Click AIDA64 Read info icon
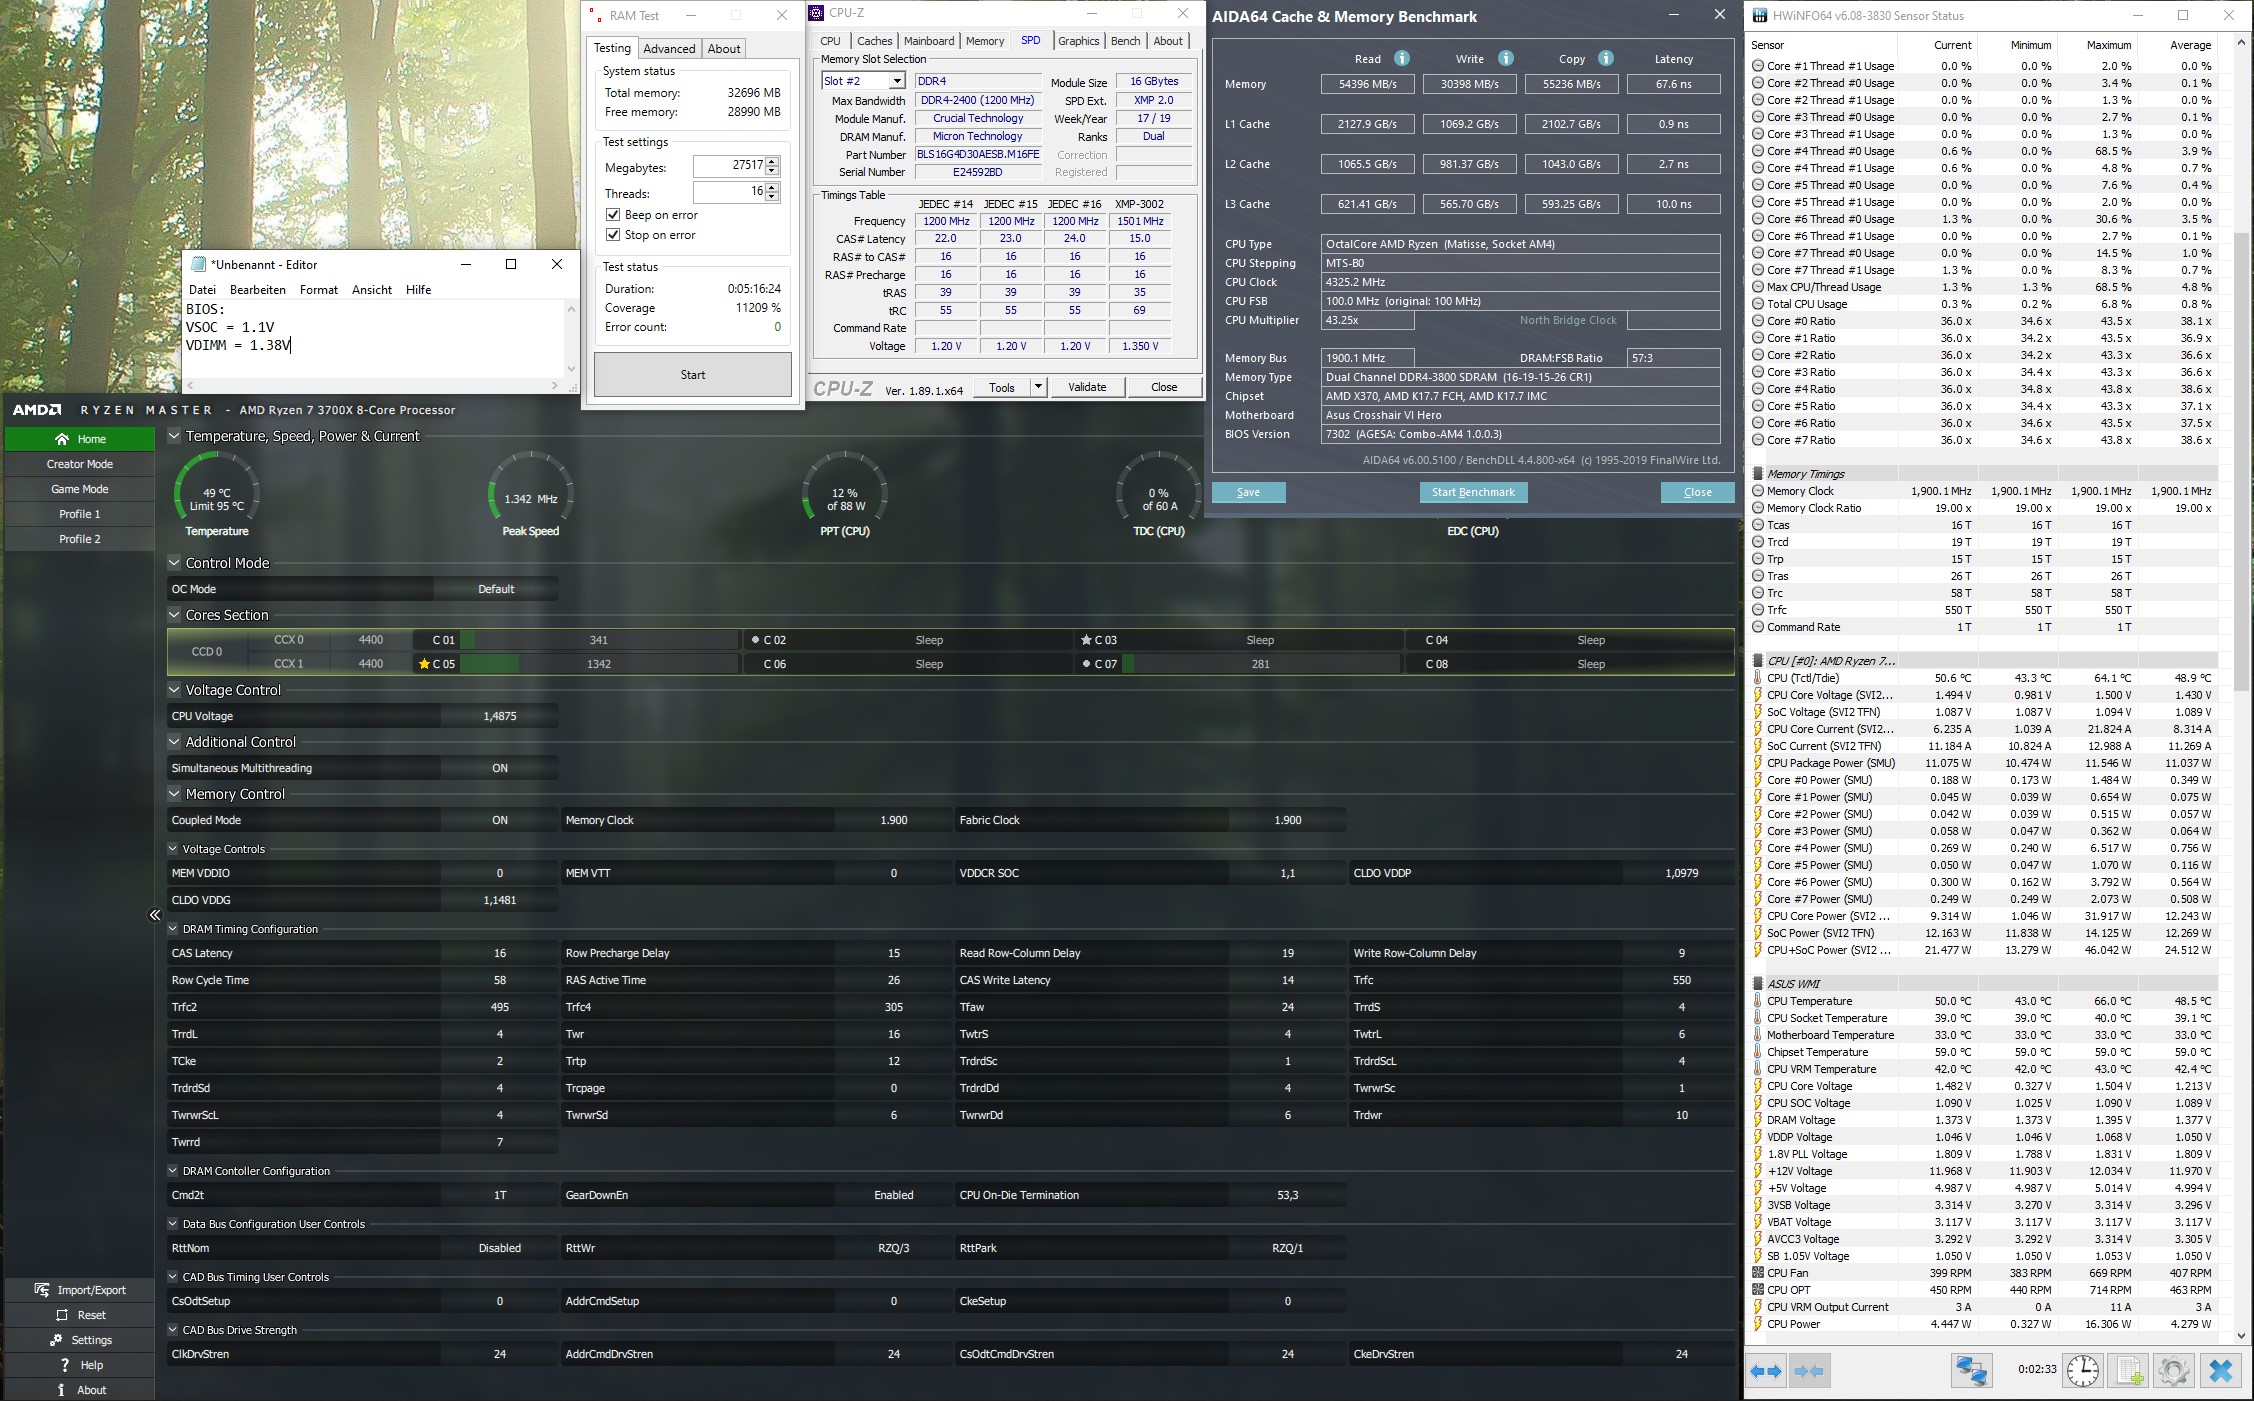Screen dimensions: 2254x1401 pos(1402,58)
